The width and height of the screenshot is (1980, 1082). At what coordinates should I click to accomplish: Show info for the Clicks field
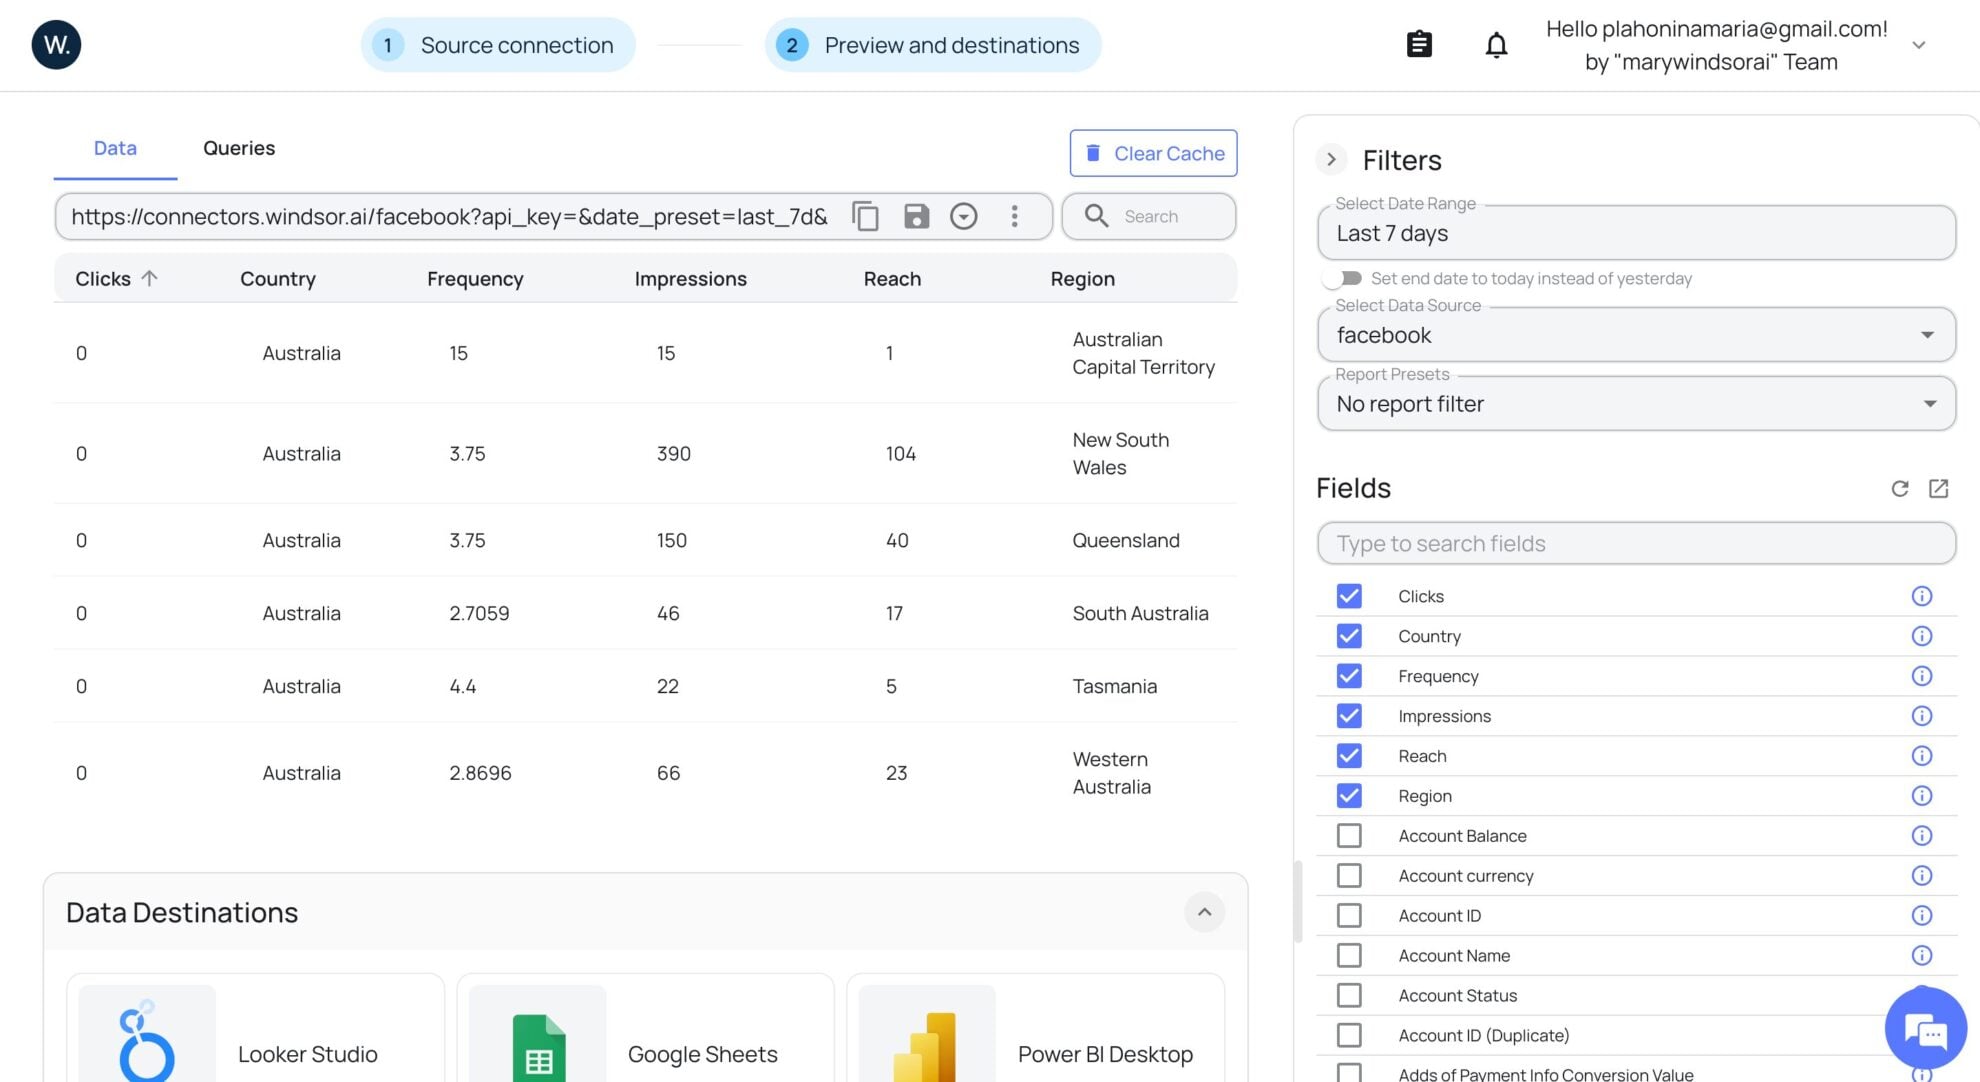pos(1921,596)
